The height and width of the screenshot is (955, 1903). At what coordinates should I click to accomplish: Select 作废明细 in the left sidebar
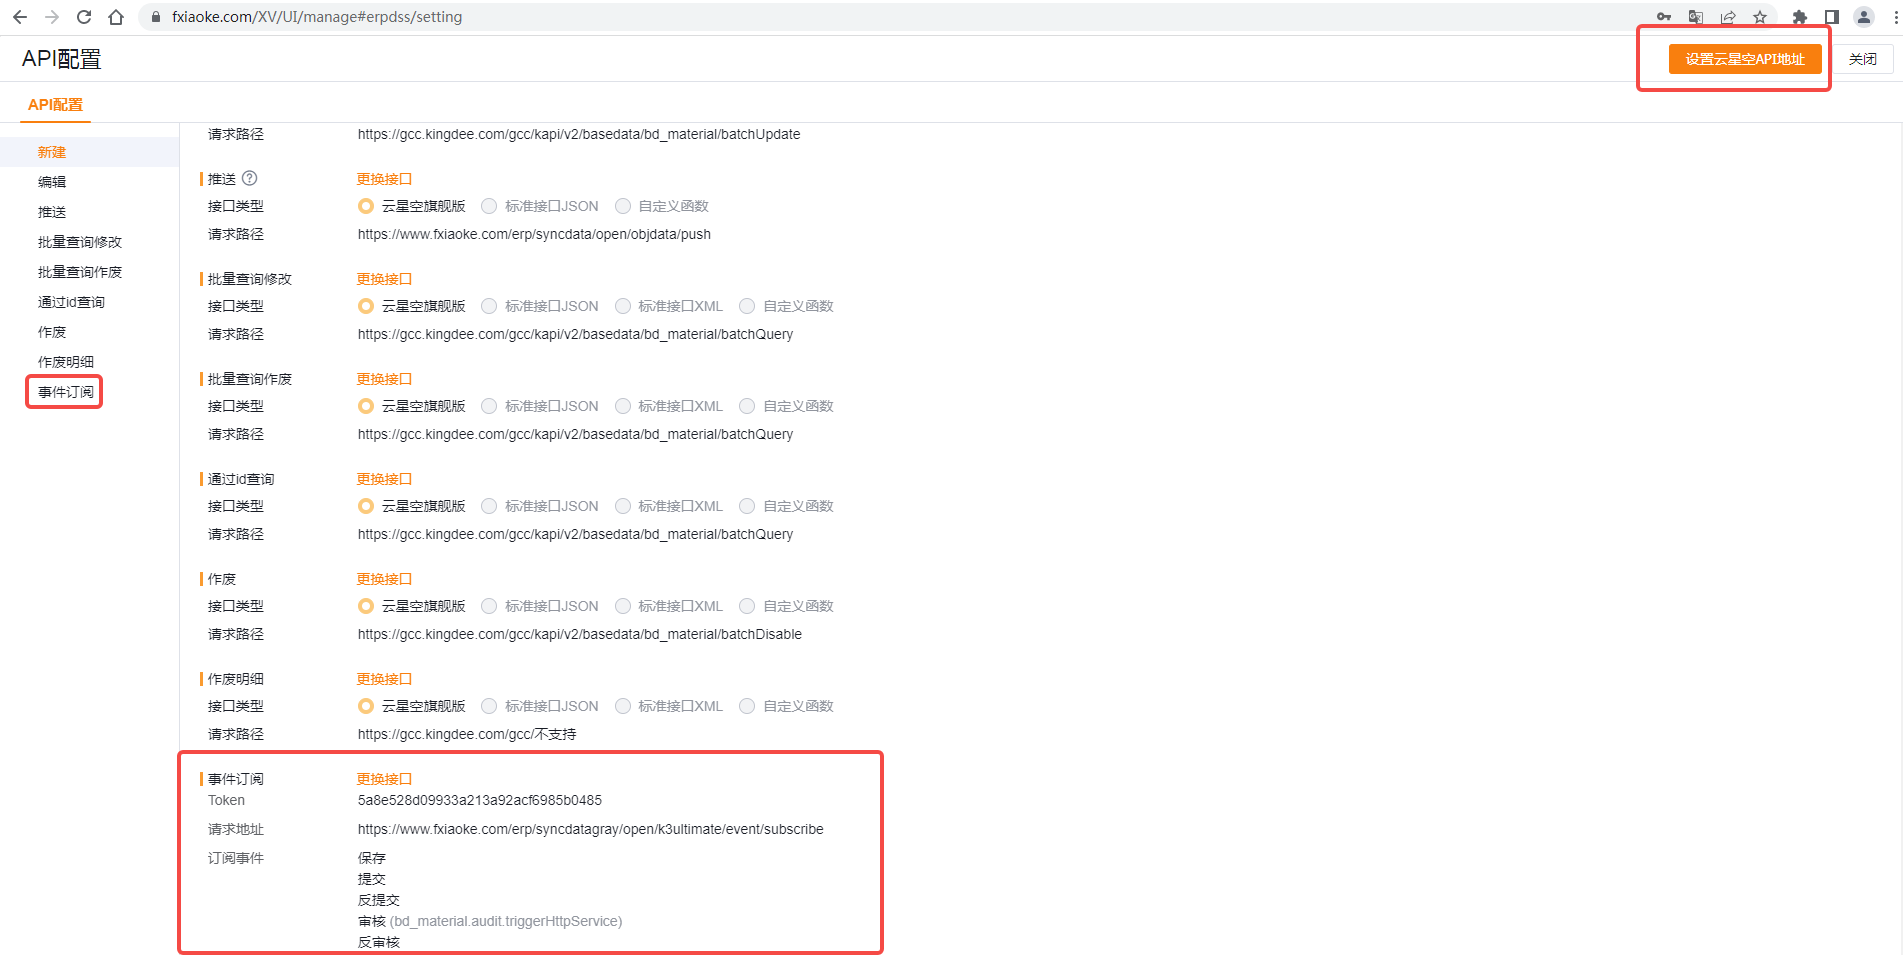click(66, 362)
